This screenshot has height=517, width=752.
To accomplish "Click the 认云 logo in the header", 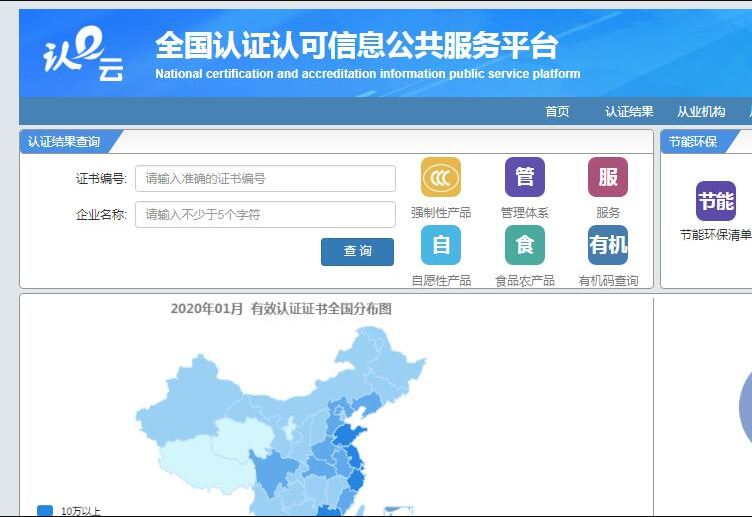I will (83, 54).
